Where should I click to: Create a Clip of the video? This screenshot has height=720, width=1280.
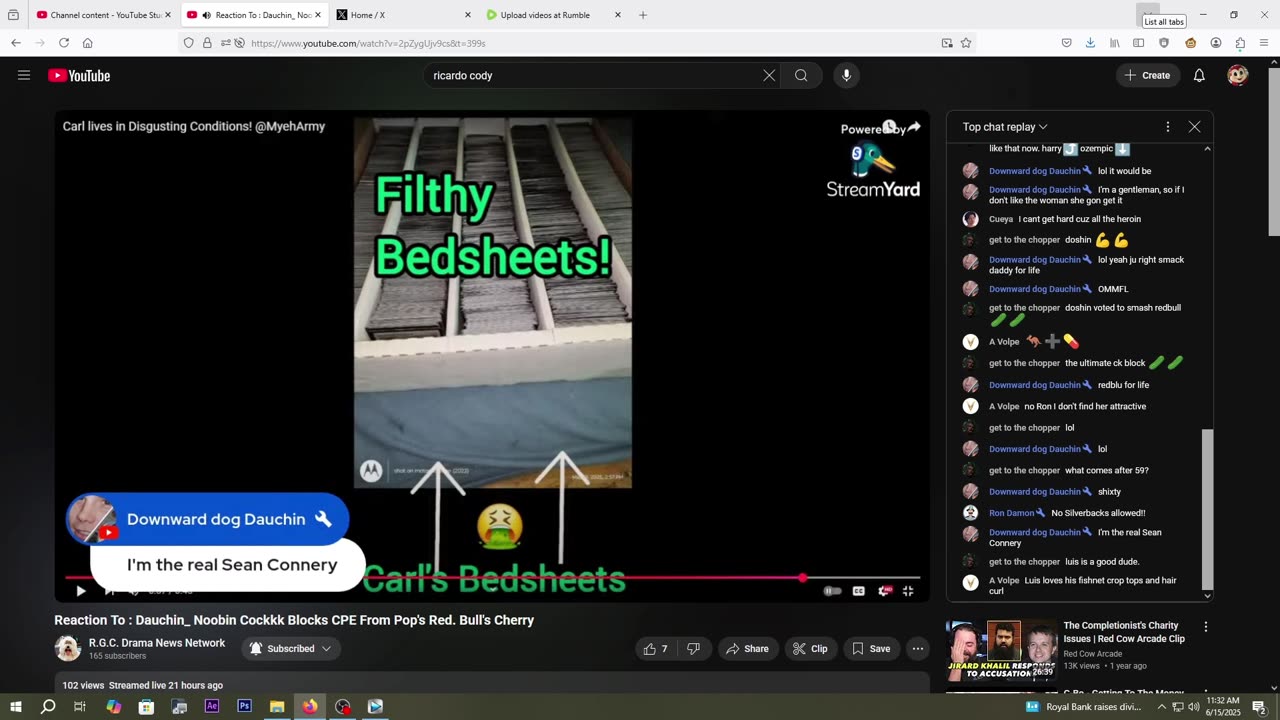810,649
